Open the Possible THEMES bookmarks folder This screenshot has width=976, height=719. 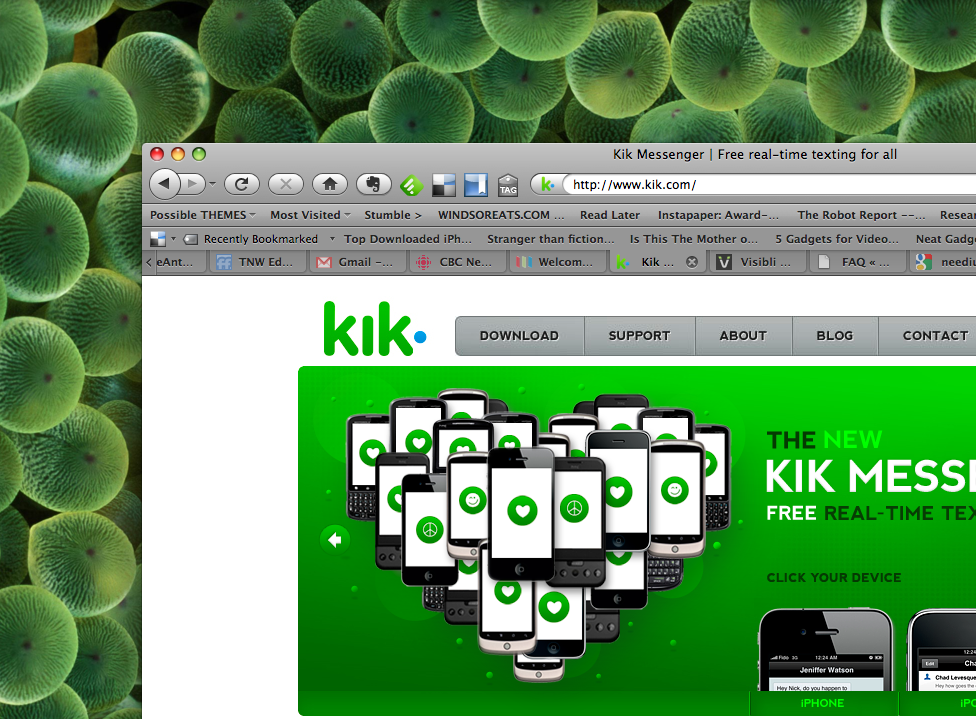[202, 215]
